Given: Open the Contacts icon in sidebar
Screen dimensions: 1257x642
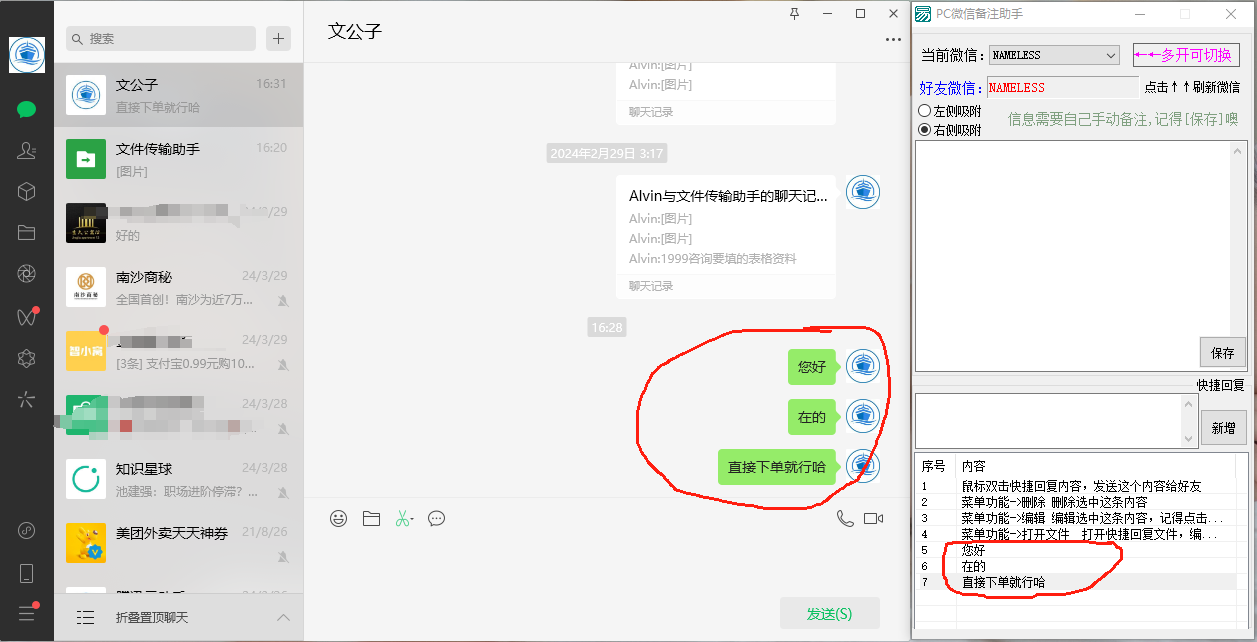Looking at the screenshot, I should click(x=27, y=150).
